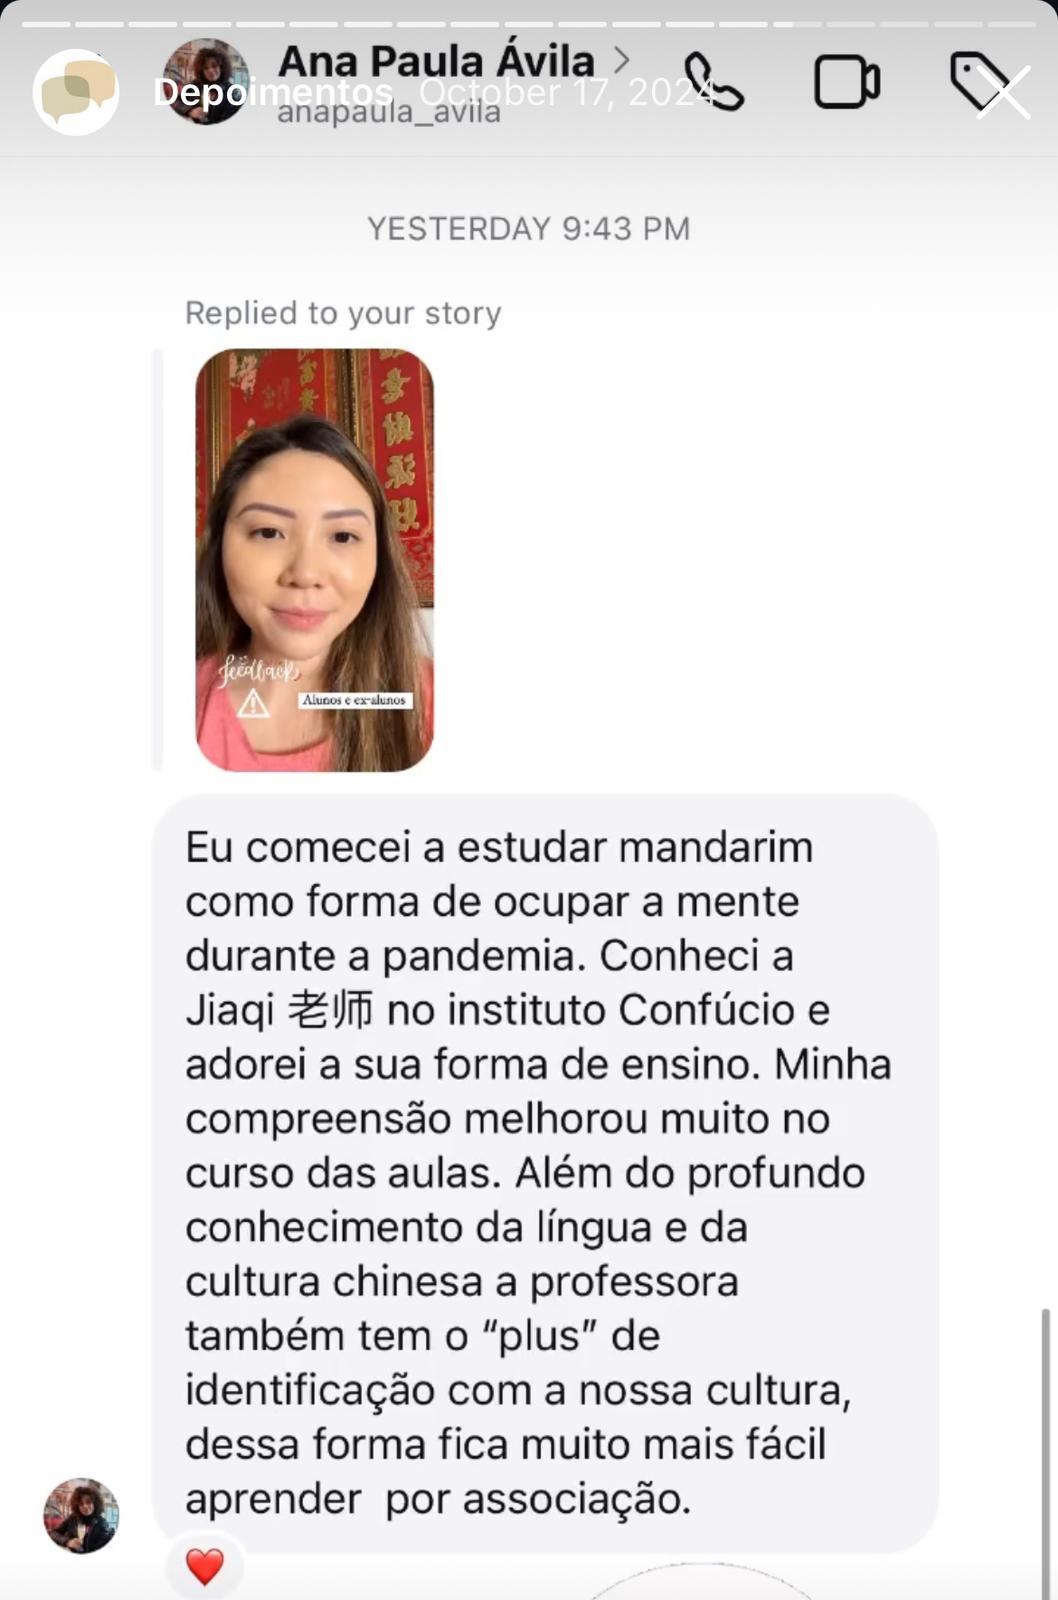Screen dimensions: 1058x1600
Task: Jump to the first story progress segment
Action: click(x=47, y=23)
